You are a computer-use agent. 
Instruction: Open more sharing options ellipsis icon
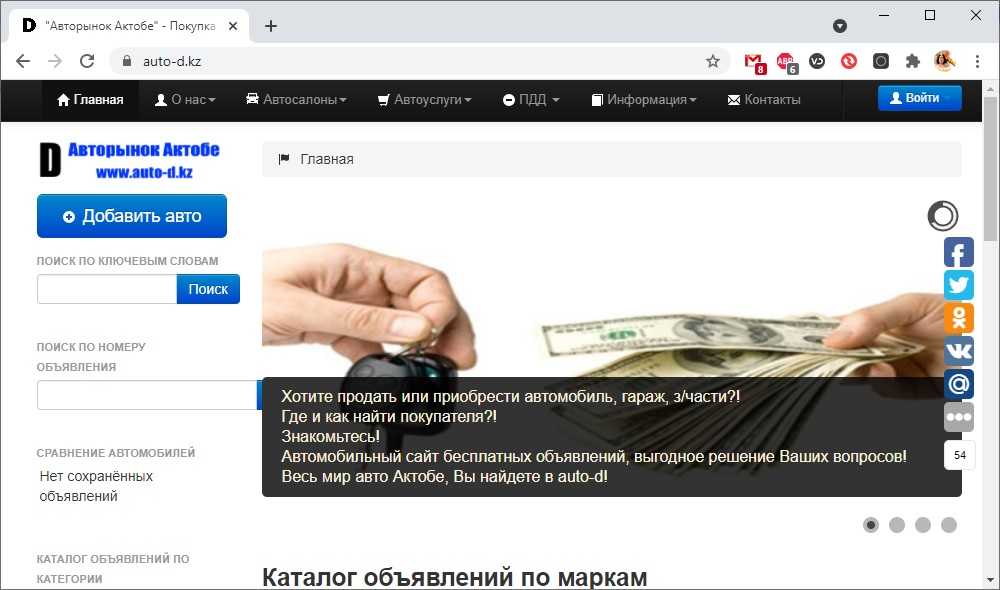959,417
